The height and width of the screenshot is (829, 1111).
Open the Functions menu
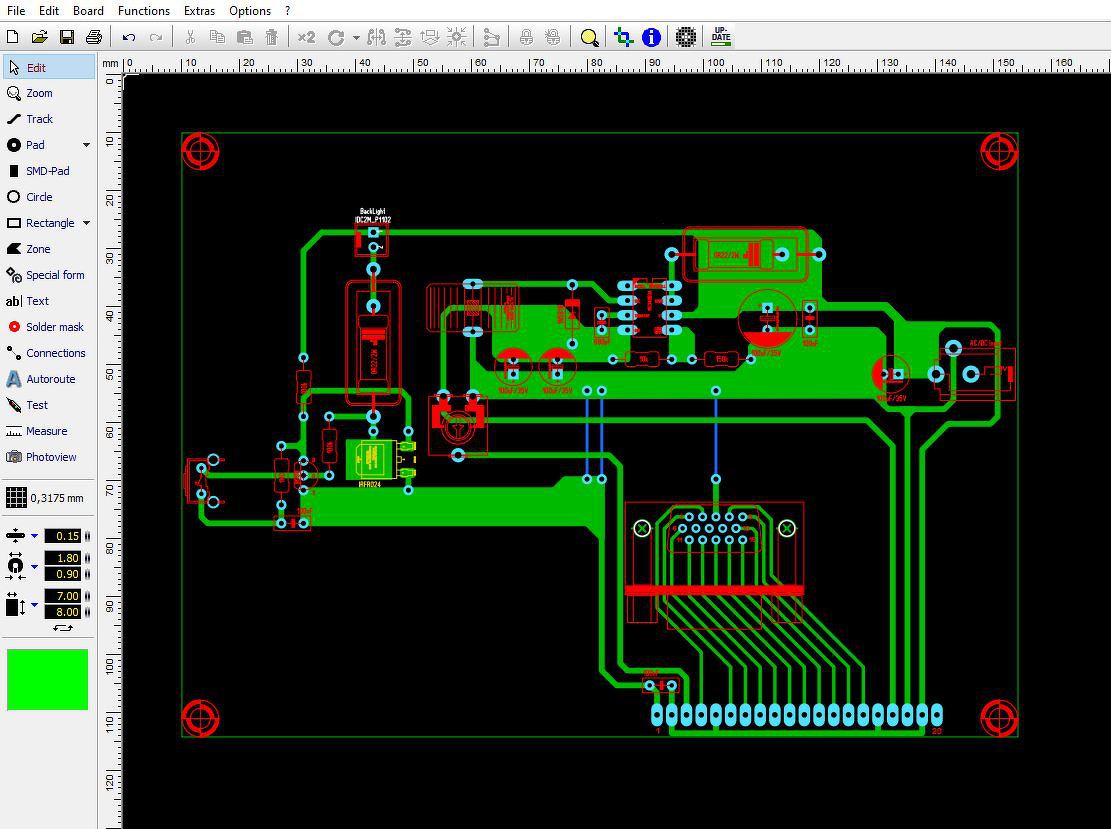(144, 11)
